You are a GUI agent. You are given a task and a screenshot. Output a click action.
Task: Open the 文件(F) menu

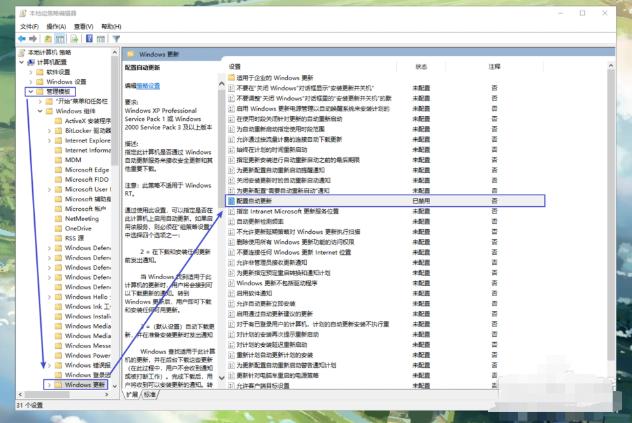(29, 27)
